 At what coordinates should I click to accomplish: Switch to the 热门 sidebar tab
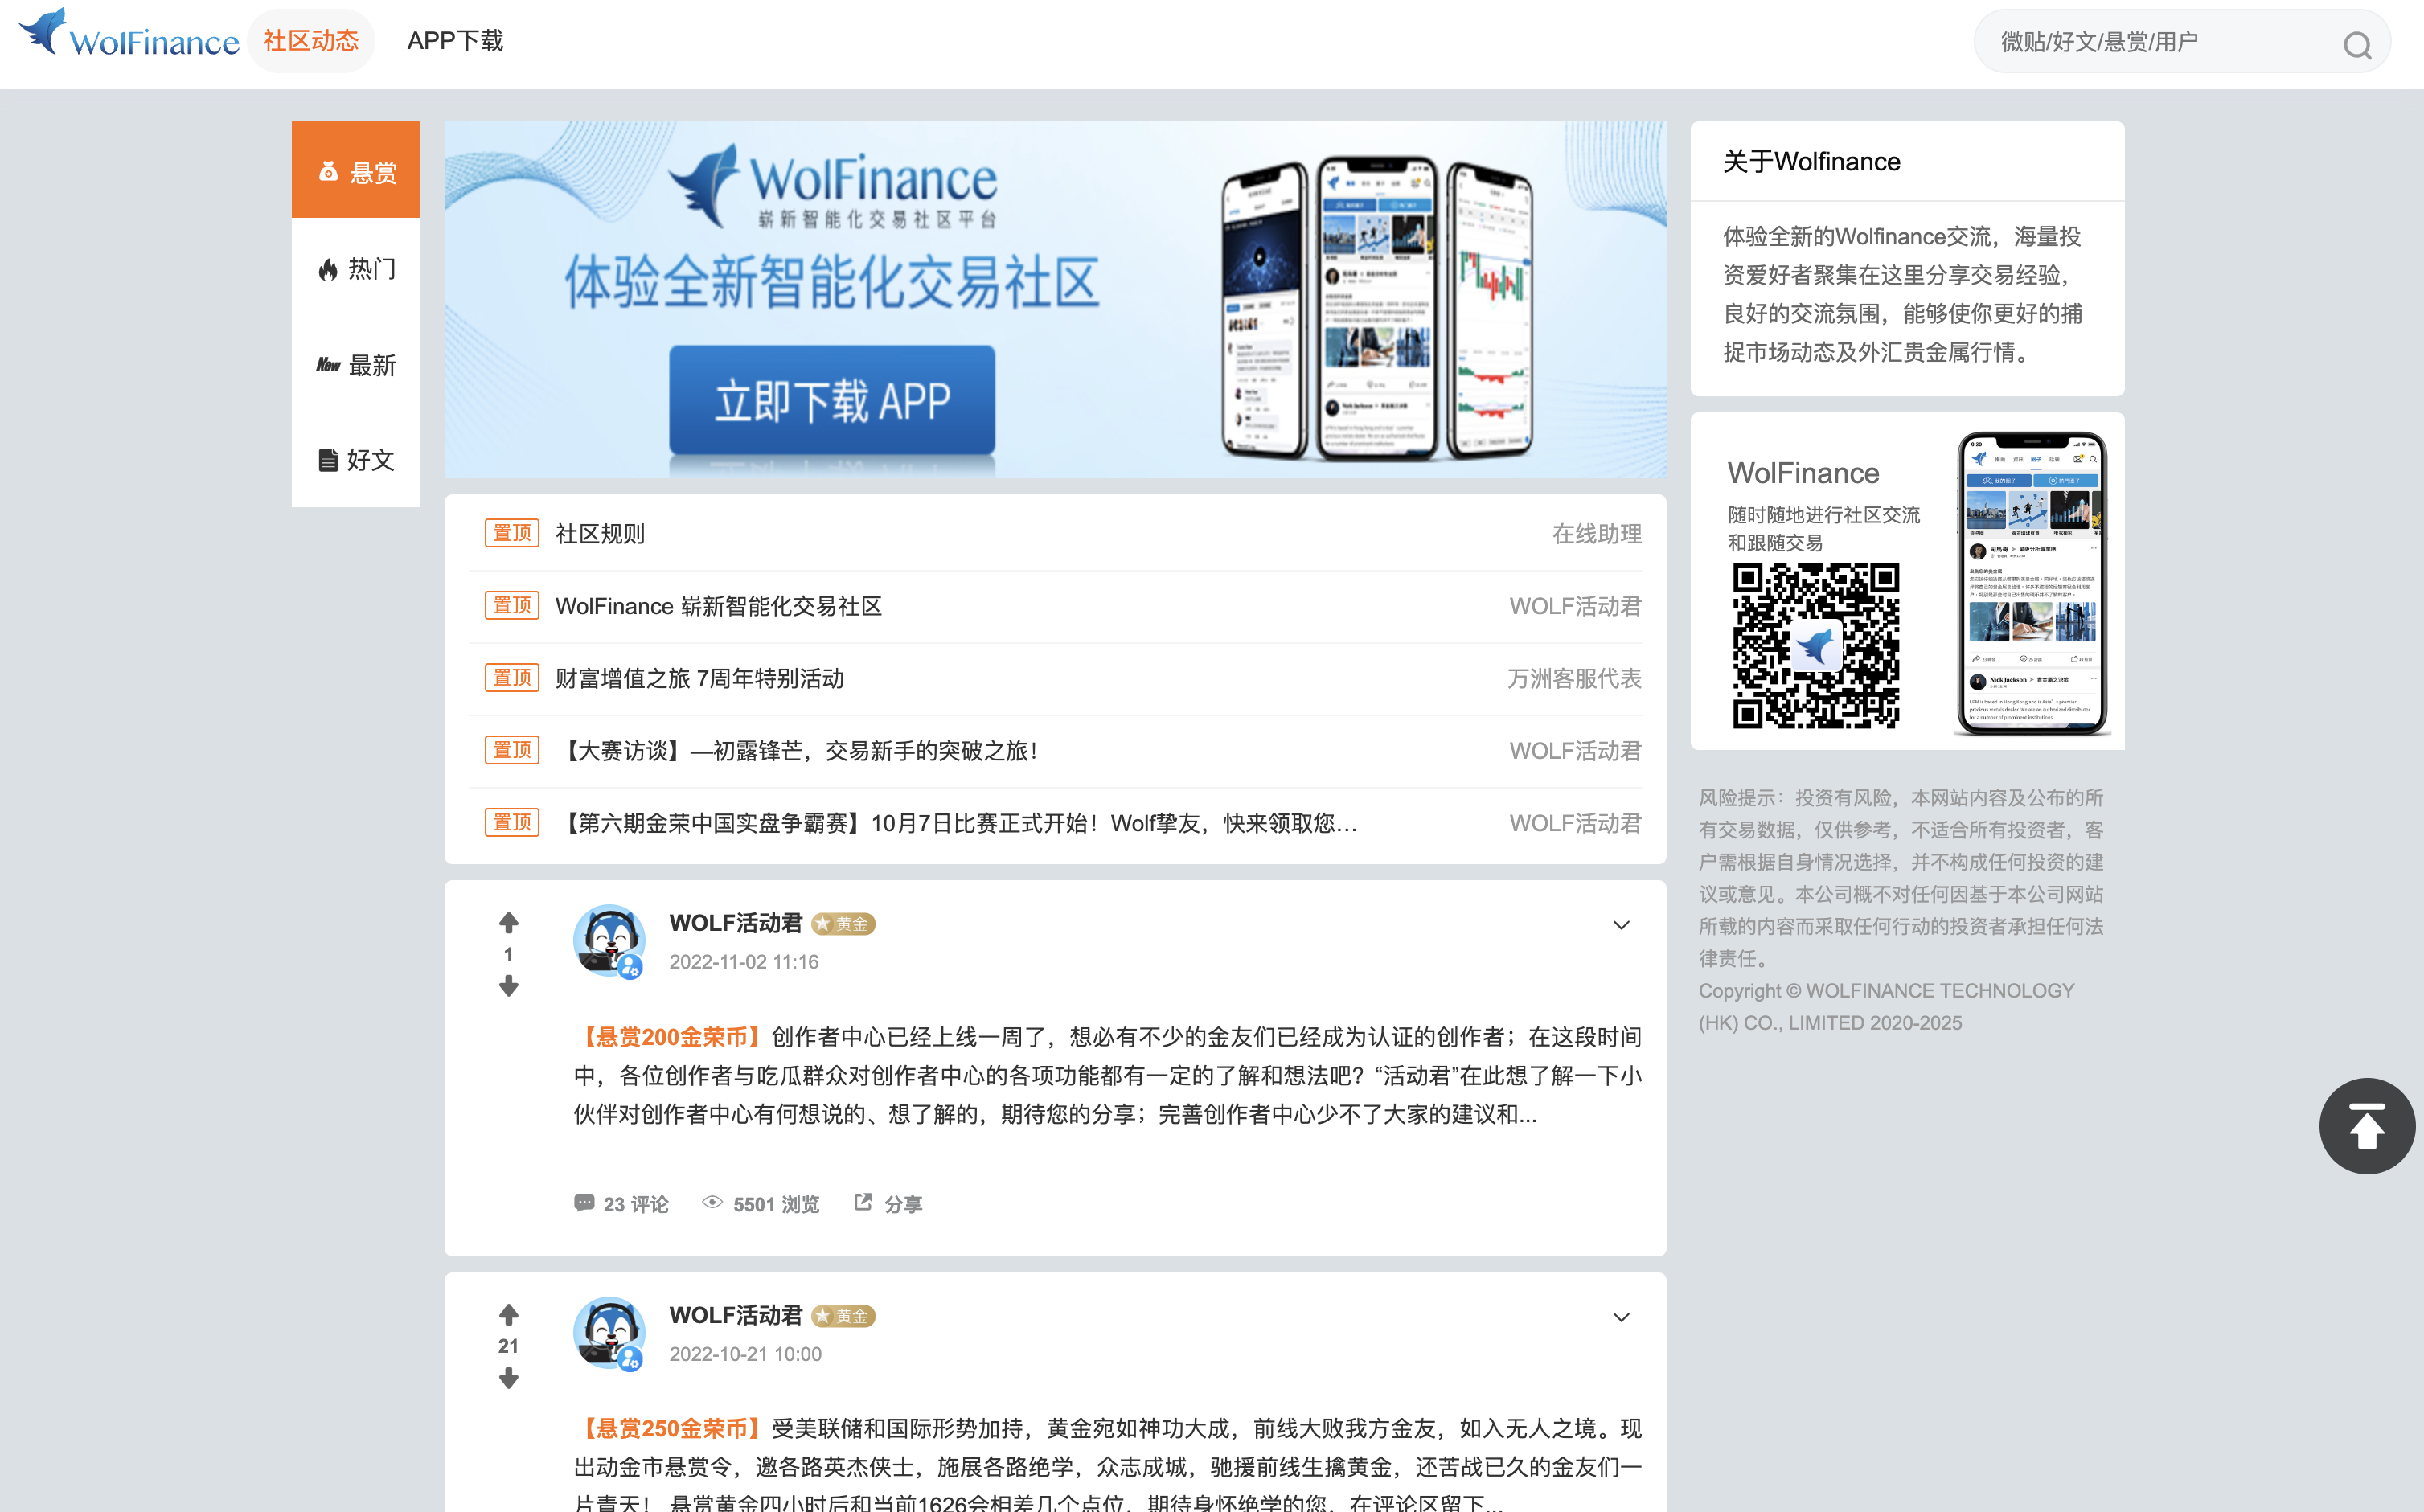click(x=356, y=268)
